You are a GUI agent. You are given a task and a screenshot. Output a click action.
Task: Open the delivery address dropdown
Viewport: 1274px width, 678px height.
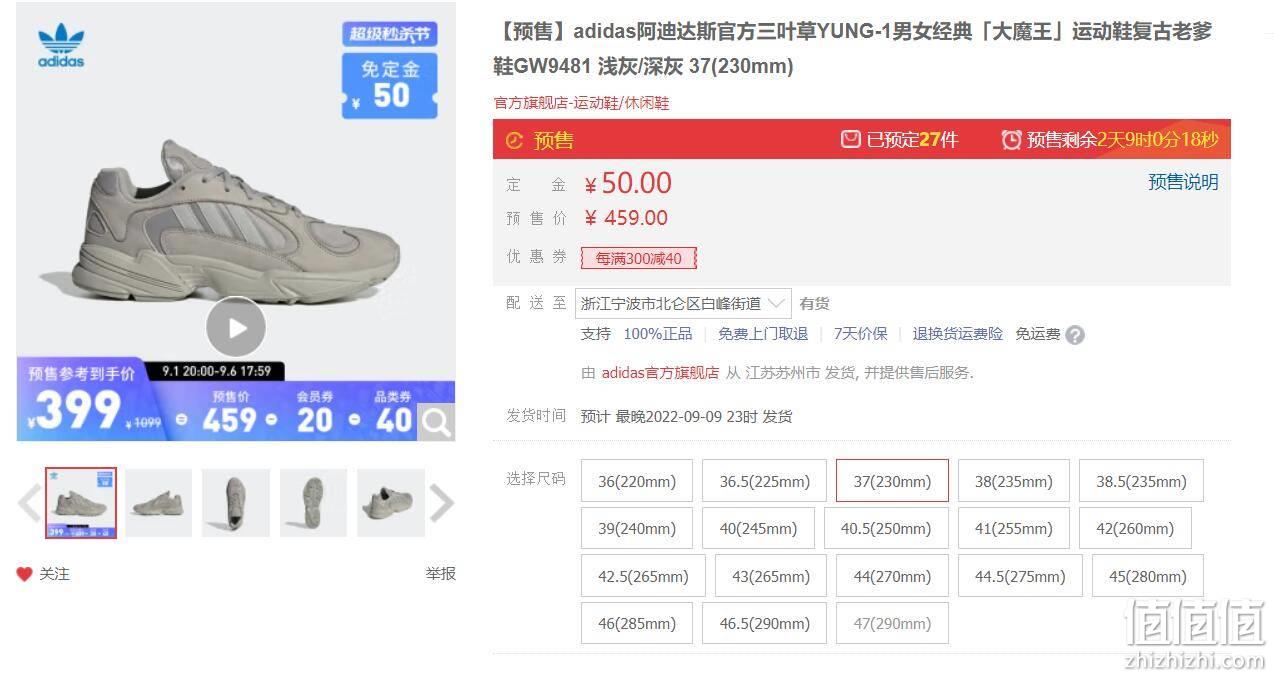point(685,303)
